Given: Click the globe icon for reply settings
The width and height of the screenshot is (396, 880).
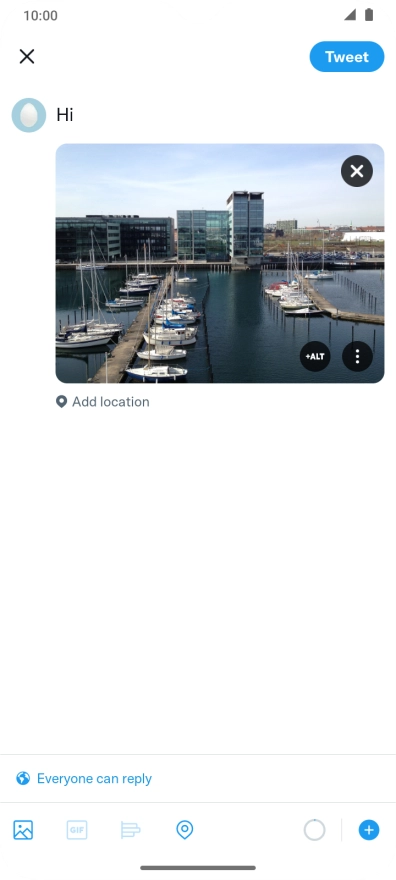Looking at the screenshot, I should click(23, 778).
